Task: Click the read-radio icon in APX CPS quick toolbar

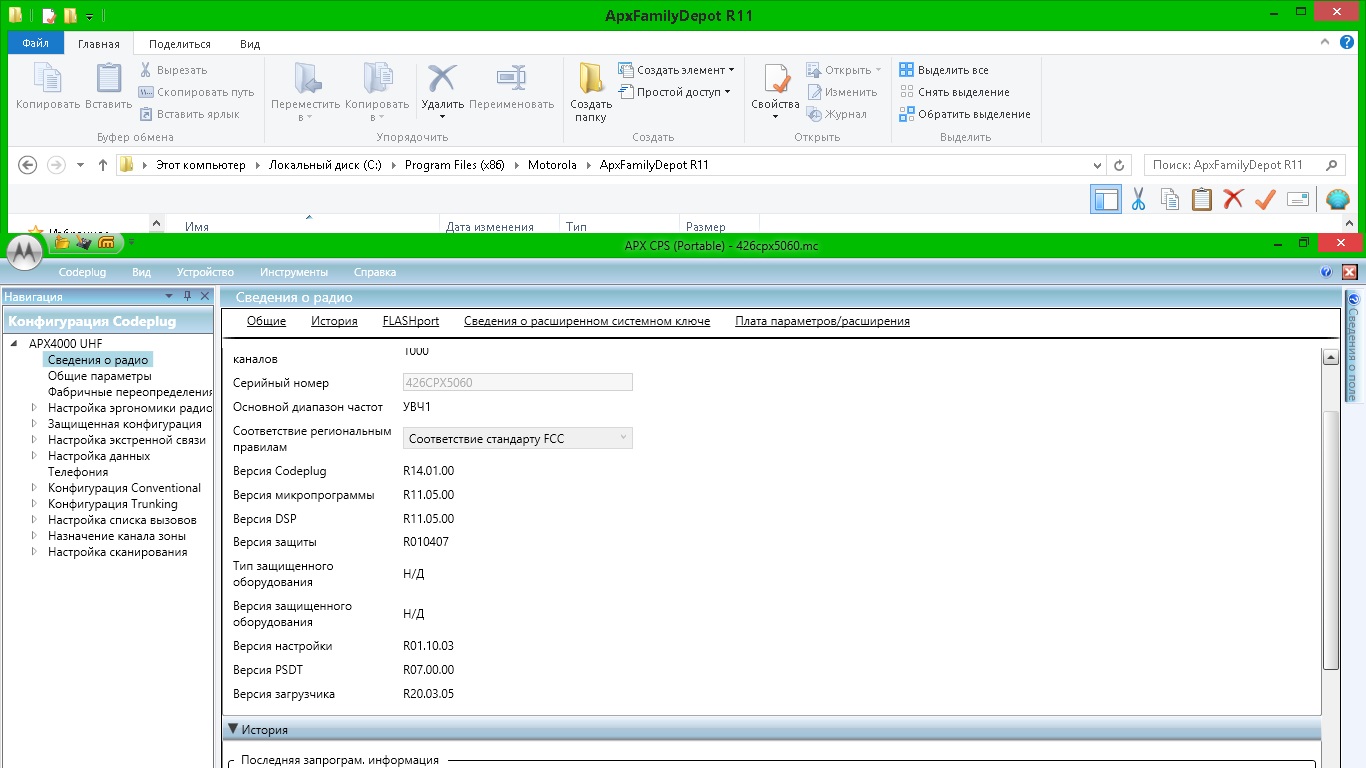Action: point(84,243)
